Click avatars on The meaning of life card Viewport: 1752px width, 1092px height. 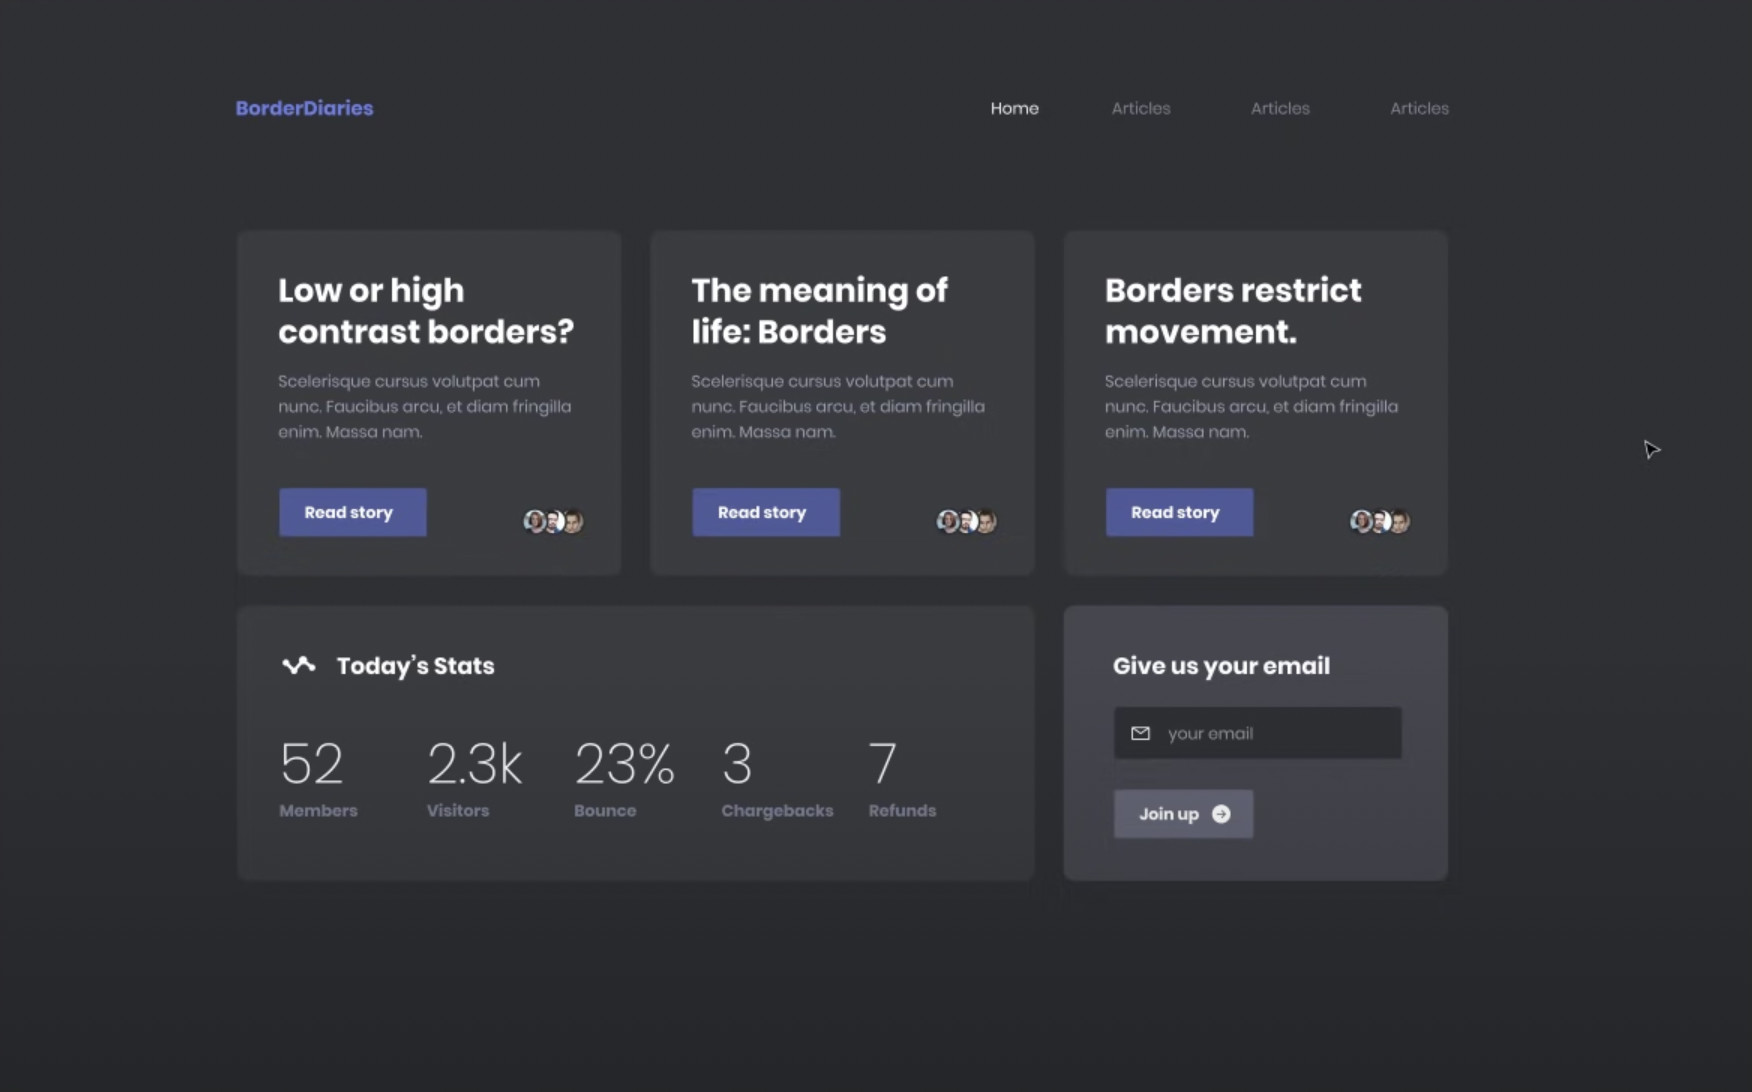[966, 521]
